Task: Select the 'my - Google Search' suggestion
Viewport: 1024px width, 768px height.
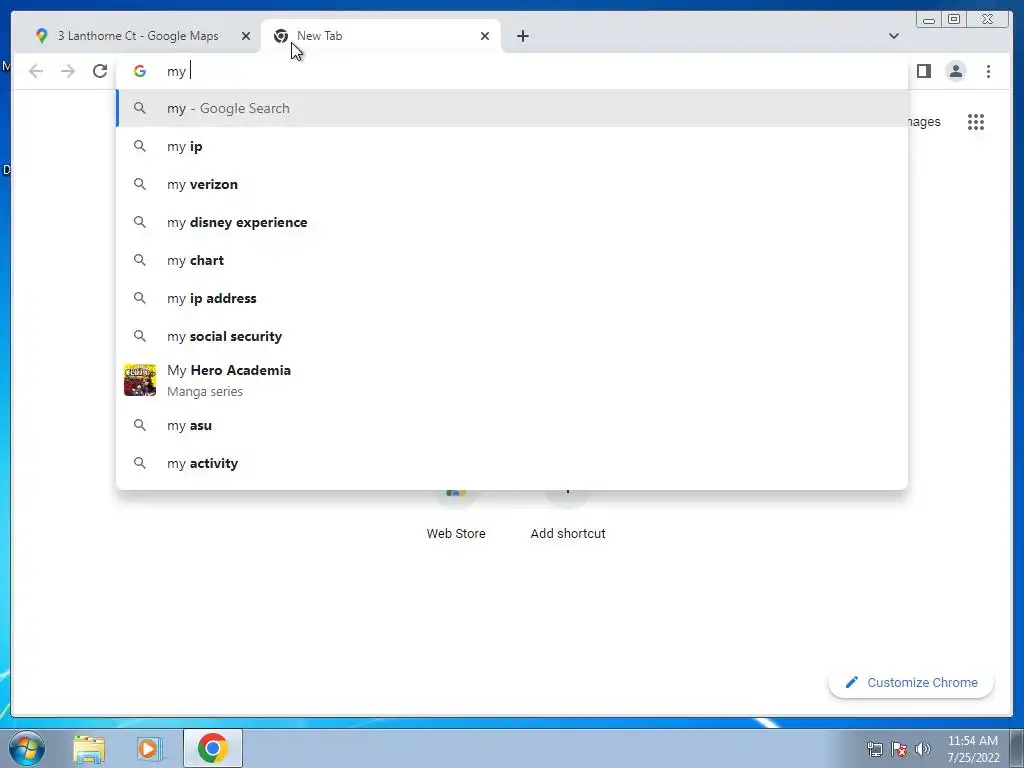Action: click(512, 108)
